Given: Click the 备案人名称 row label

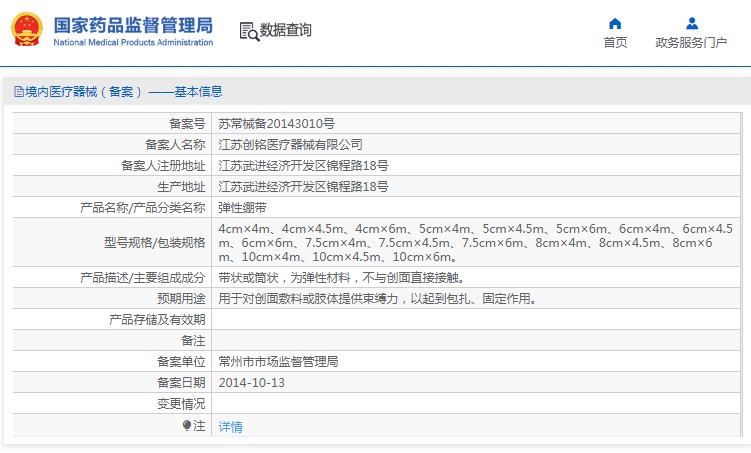Looking at the screenshot, I should 175,145.
